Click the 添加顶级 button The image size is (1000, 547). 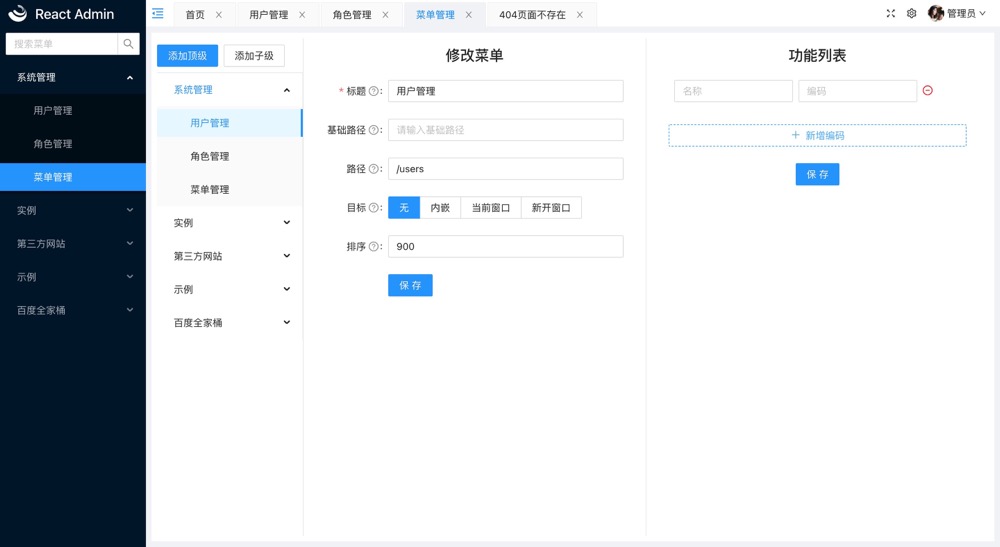(x=188, y=55)
